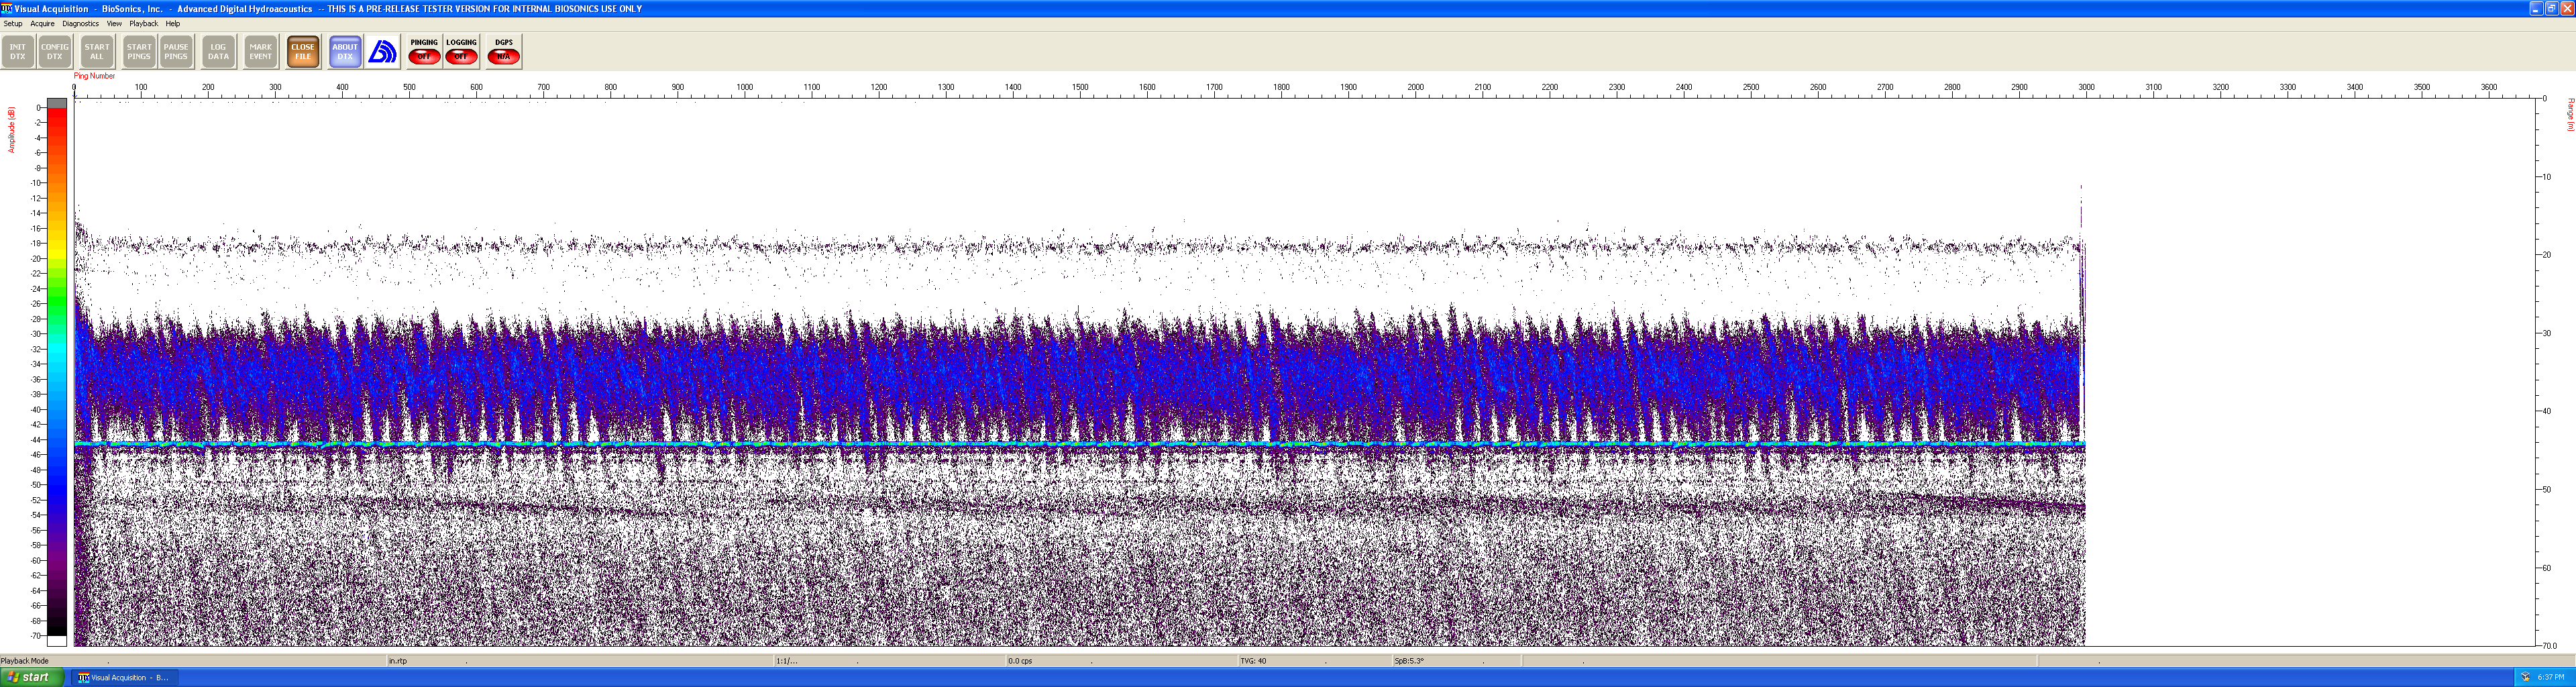Click the 'Playback Mode' status bar text
2576x687 pixels.
click(25, 661)
